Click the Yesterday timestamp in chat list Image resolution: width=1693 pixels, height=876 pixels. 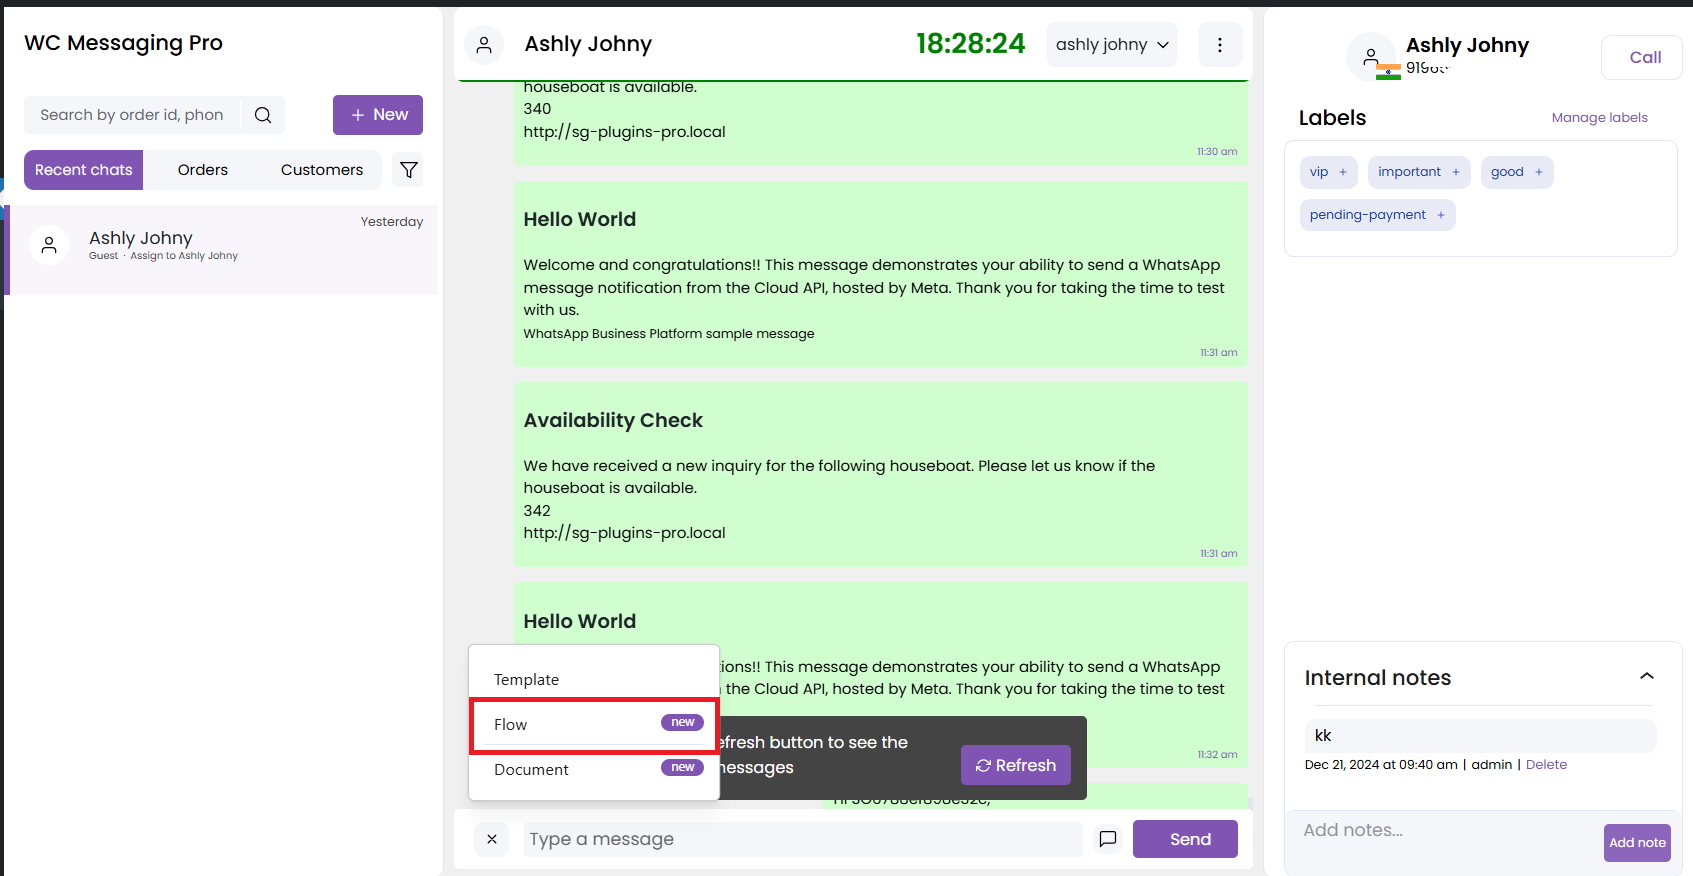[x=392, y=222]
